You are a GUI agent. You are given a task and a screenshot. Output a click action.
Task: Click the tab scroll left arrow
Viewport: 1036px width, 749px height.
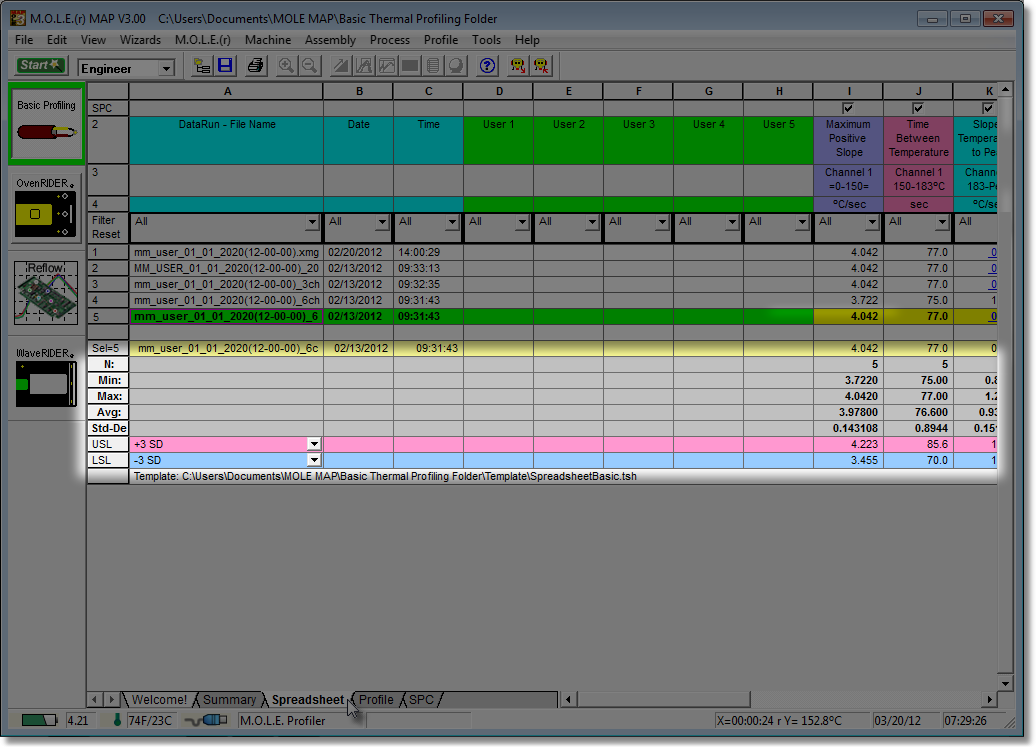click(94, 699)
